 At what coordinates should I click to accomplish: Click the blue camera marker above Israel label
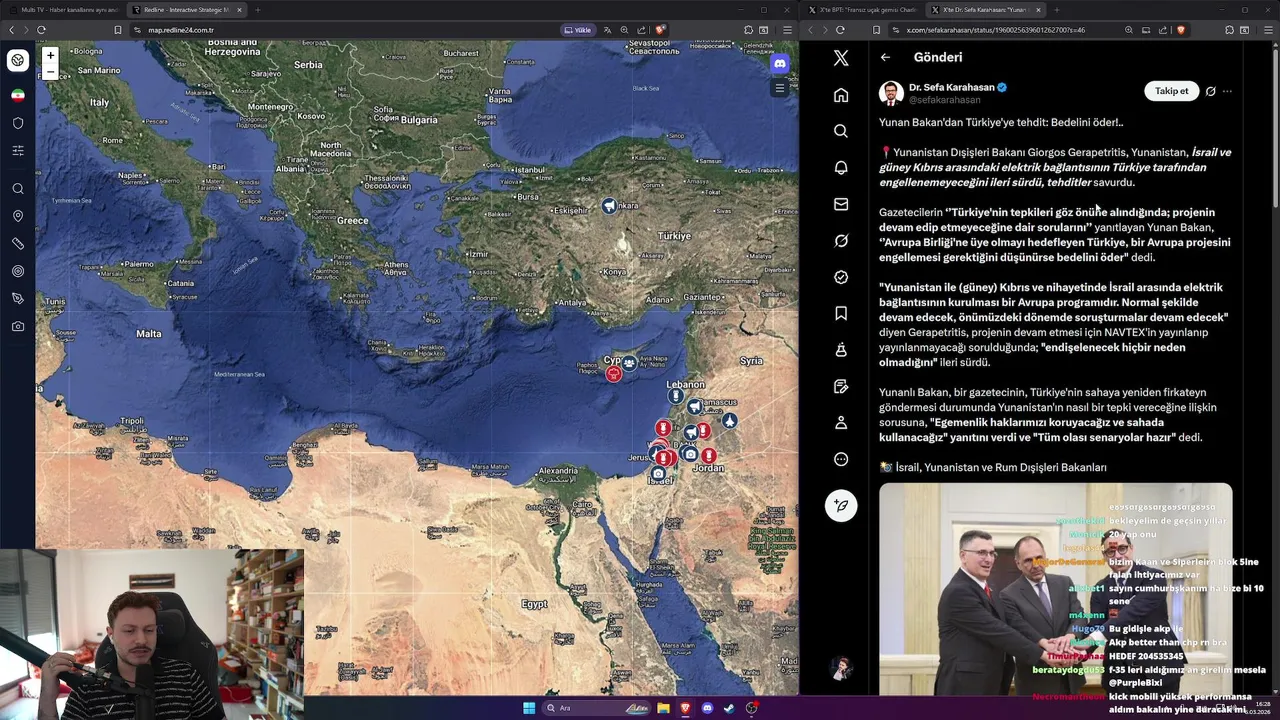658,473
